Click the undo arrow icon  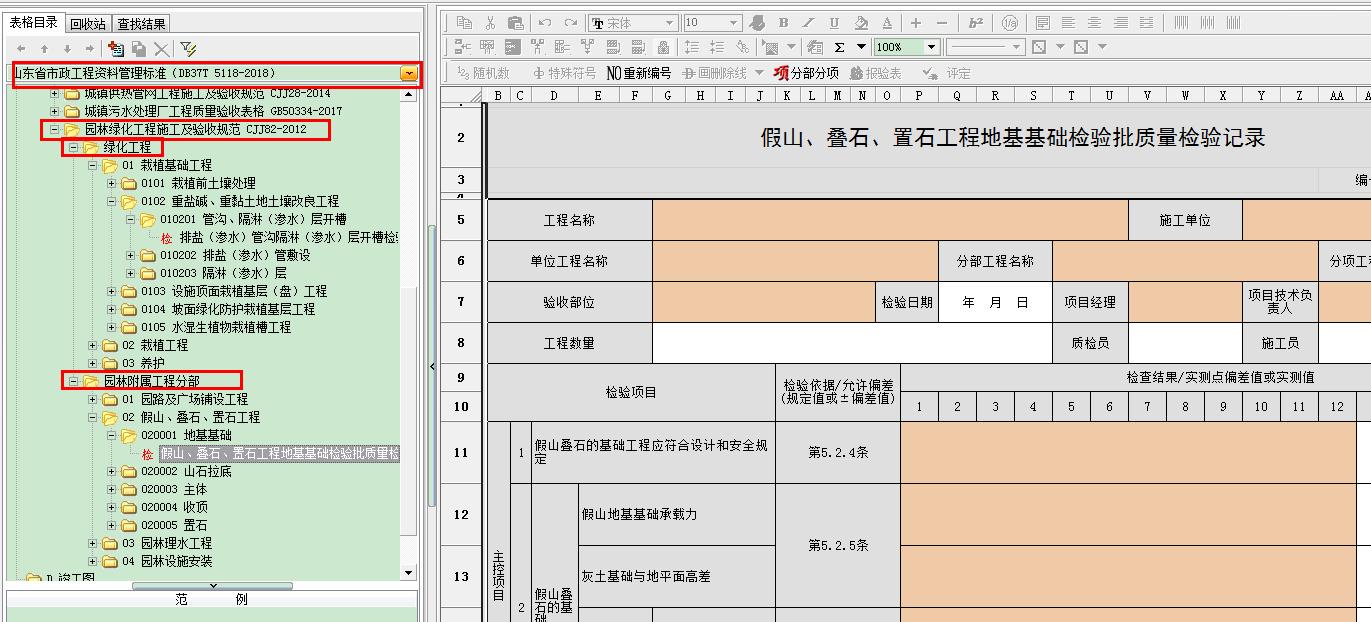(x=545, y=23)
